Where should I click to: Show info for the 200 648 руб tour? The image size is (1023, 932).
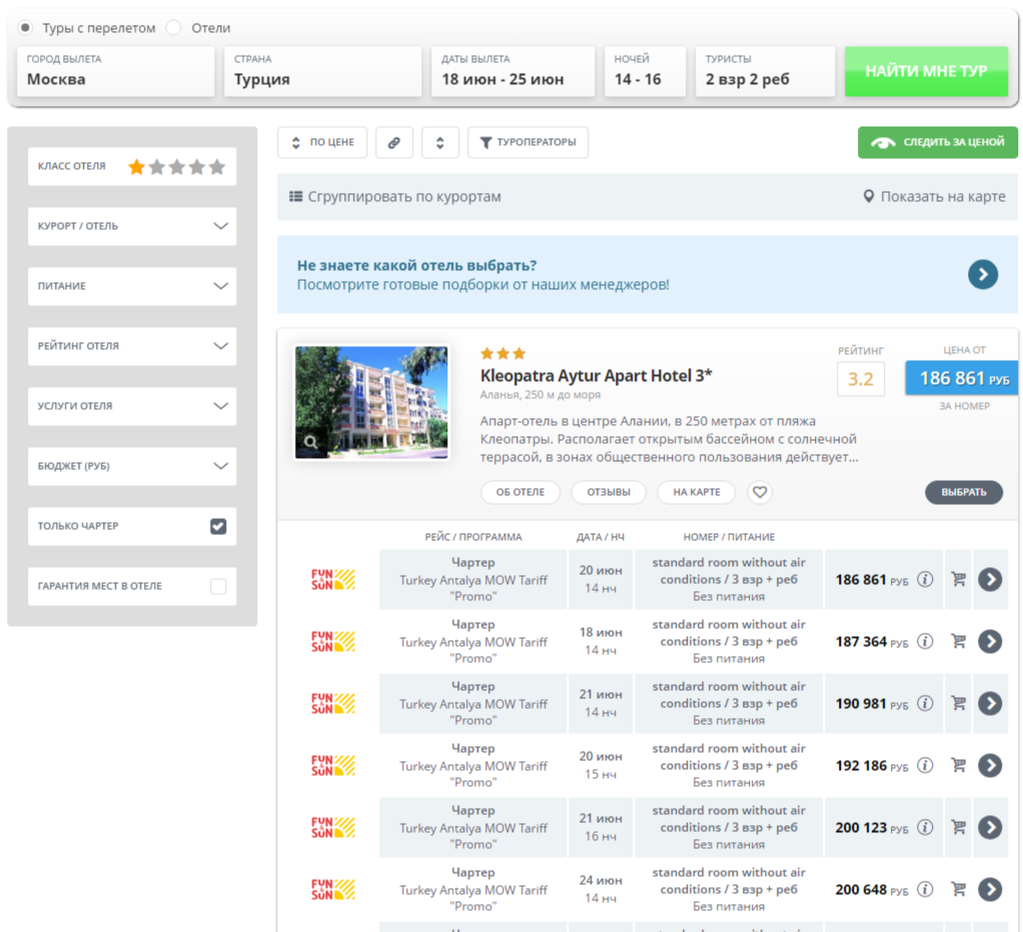[x=924, y=889]
